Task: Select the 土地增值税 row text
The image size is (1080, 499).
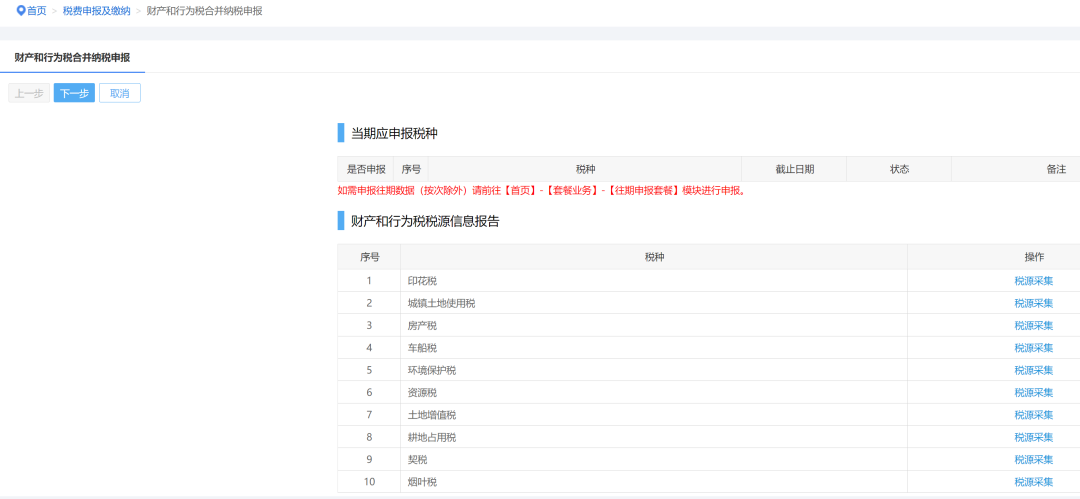Action: pyautogui.click(x=432, y=415)
